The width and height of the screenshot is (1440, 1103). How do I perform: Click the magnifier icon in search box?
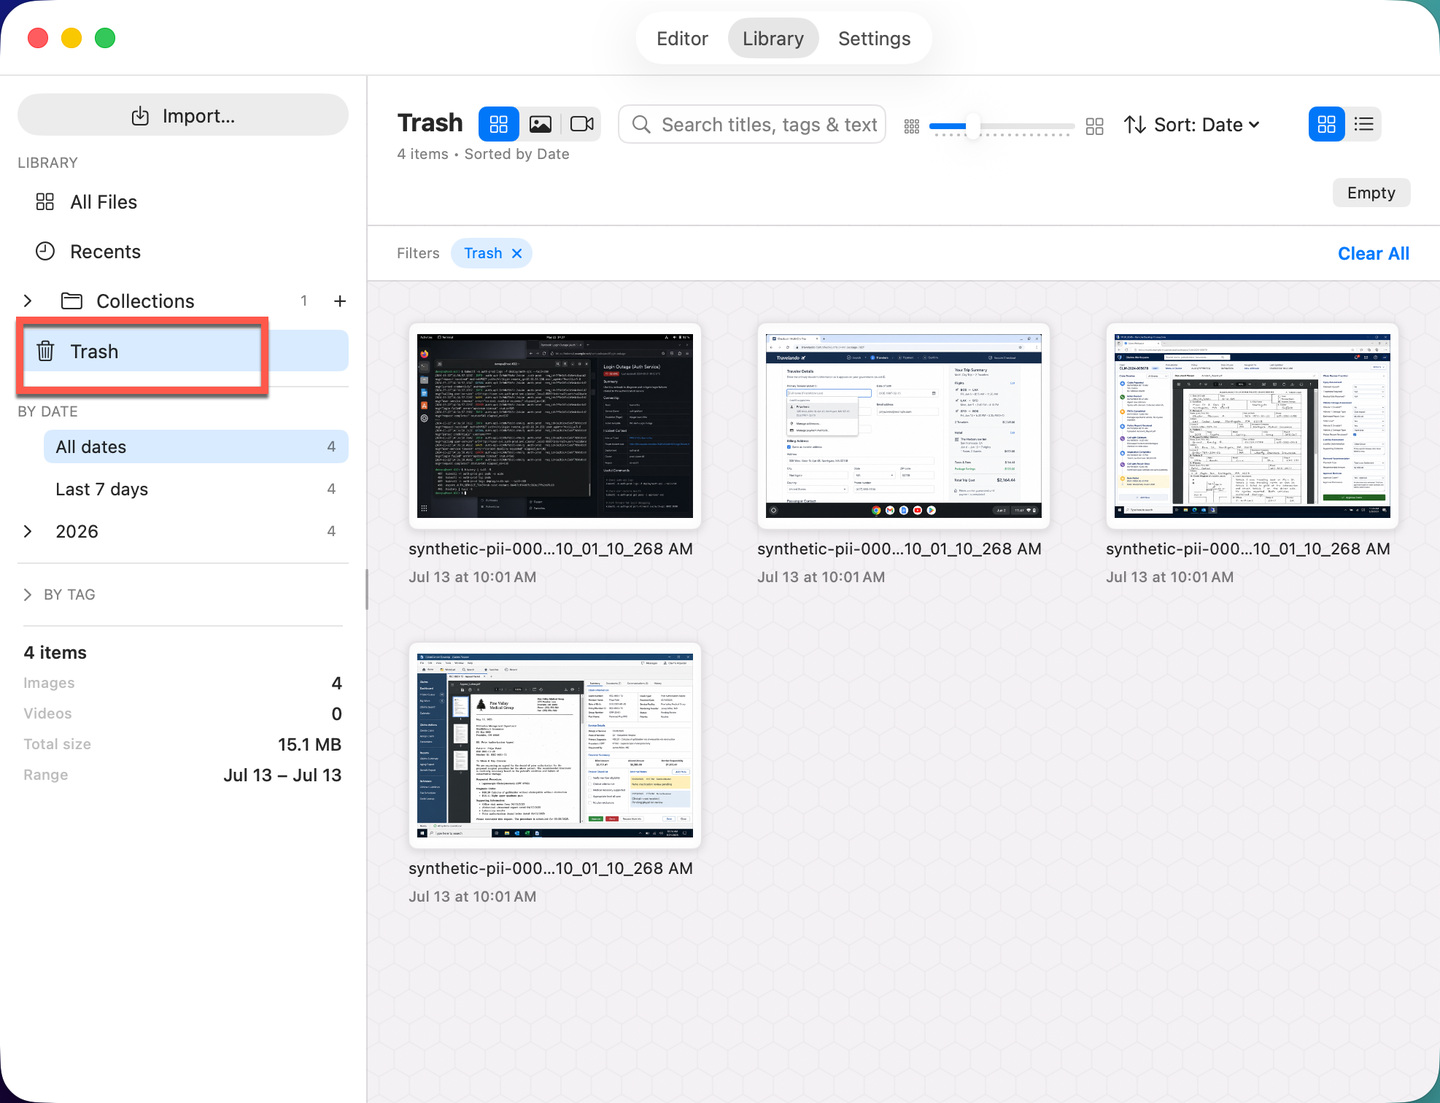click(x=641, y=125)
